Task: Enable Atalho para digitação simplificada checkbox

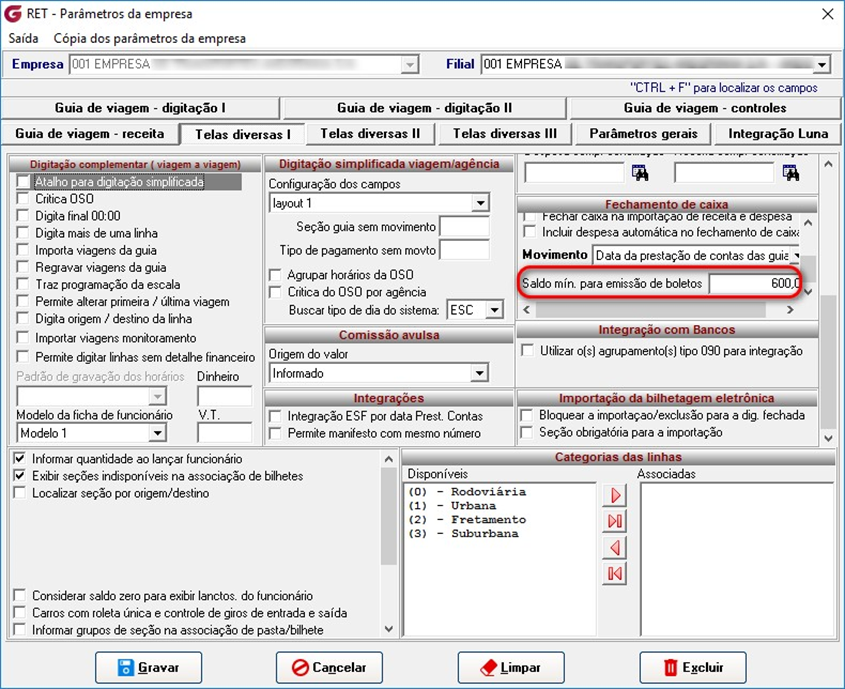Action: 23,182
